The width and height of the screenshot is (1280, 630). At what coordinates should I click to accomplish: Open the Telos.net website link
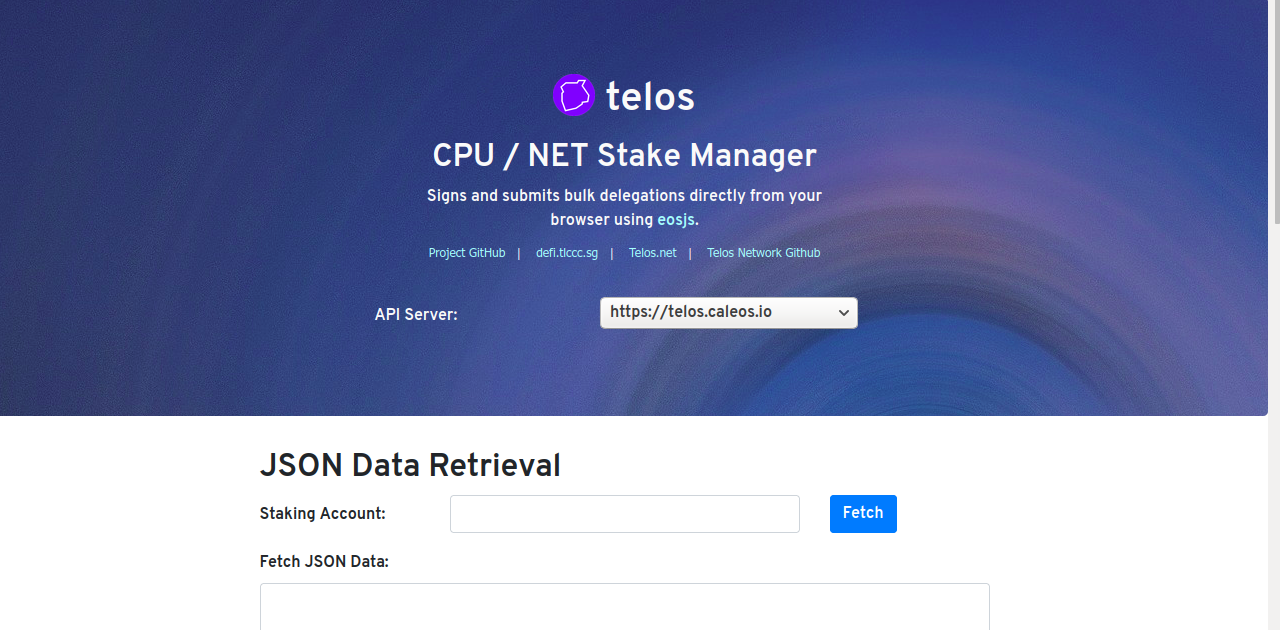click(652, 253)
